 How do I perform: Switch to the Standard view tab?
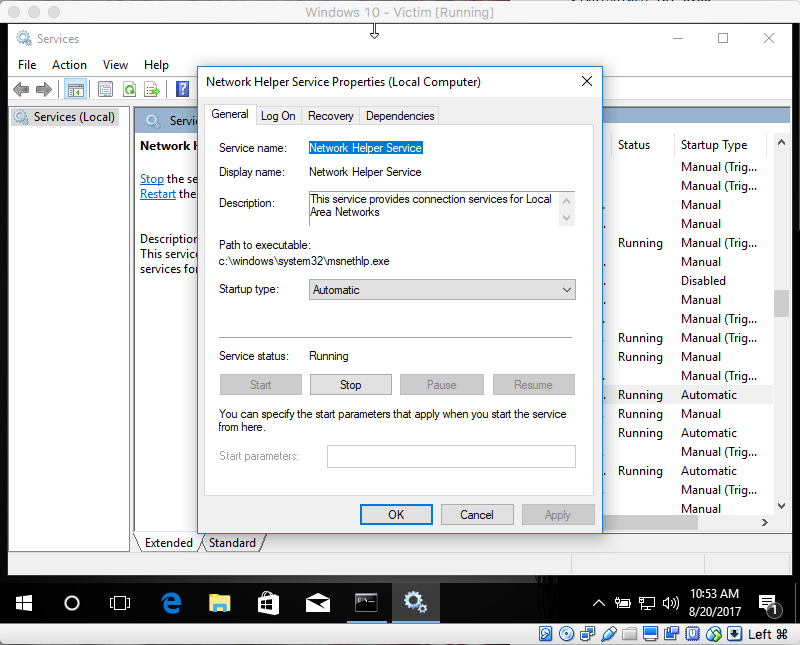232,542
